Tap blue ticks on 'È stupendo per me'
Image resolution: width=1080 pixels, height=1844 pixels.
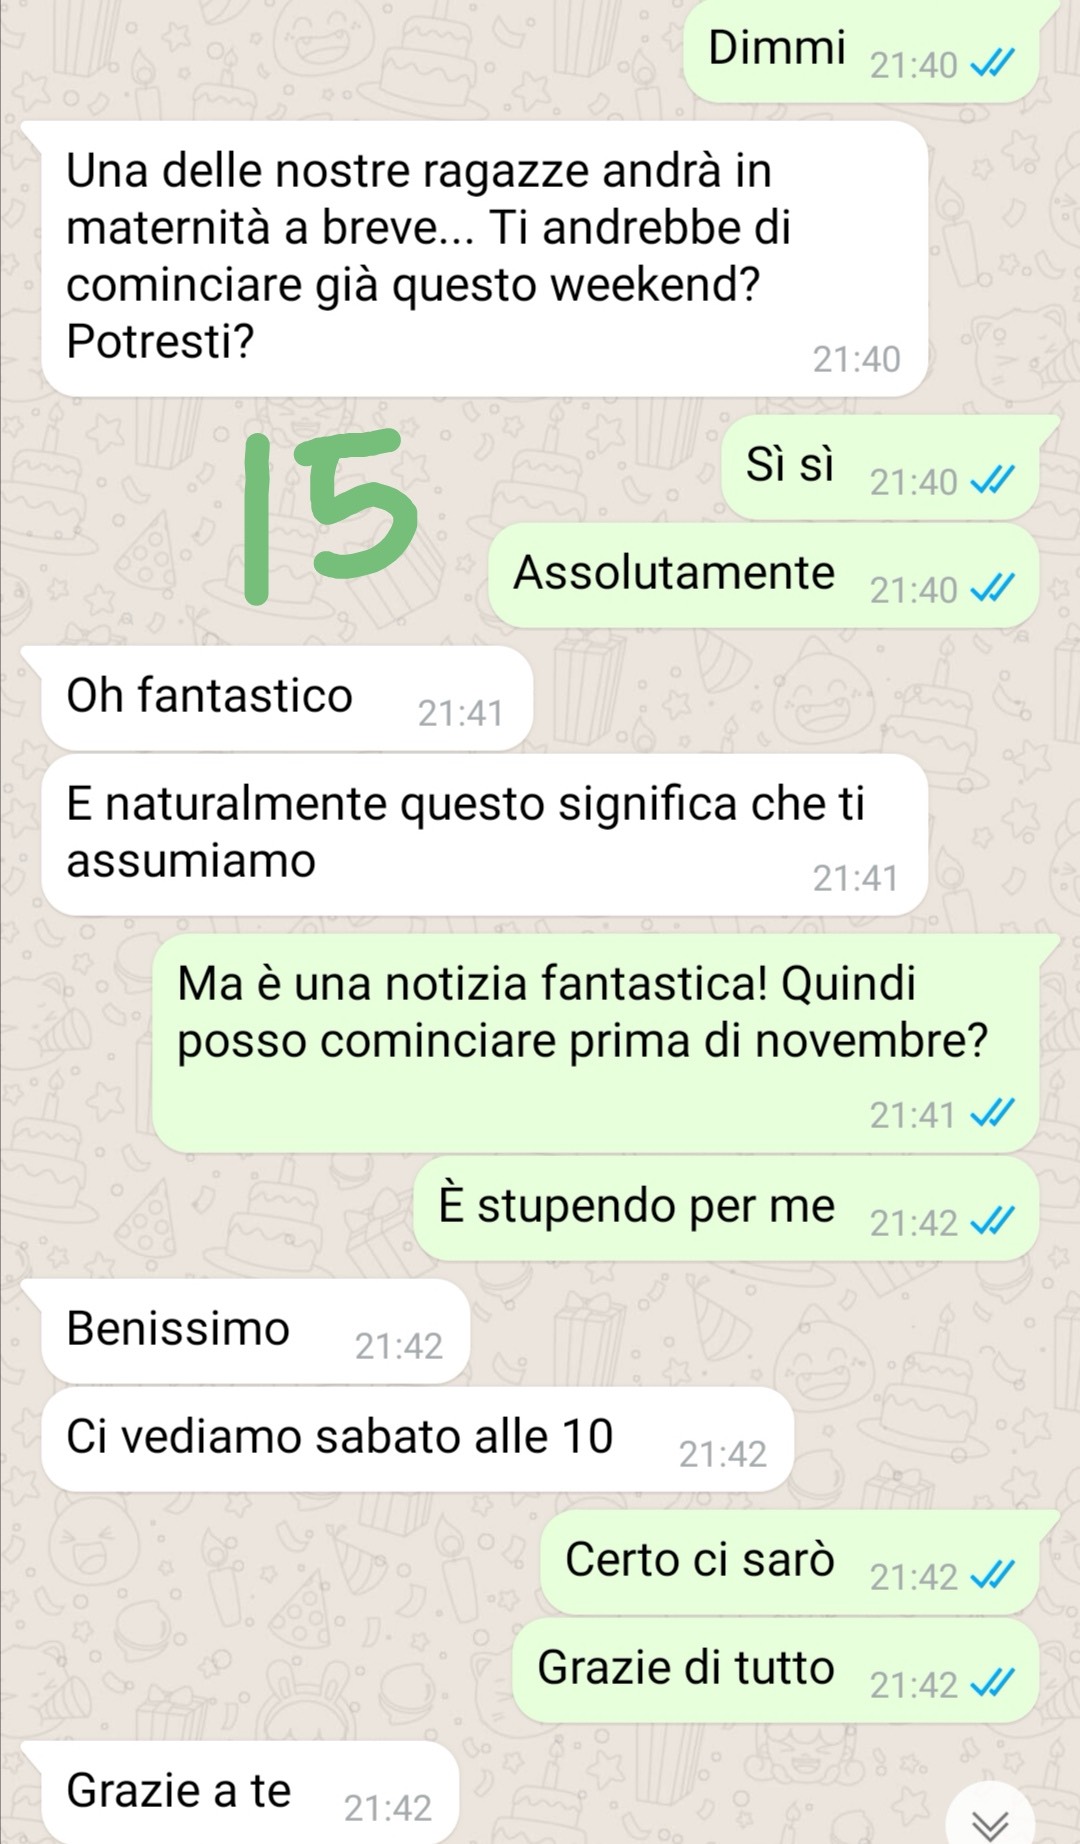point(994,1222)
